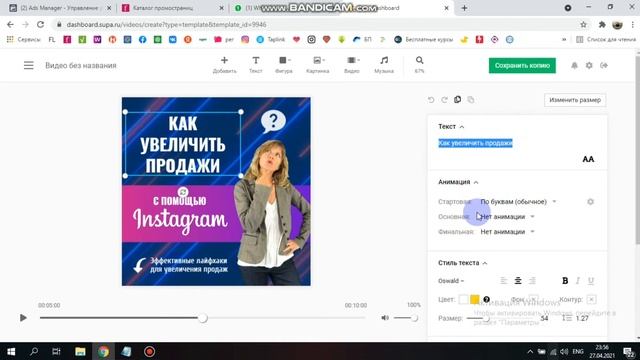The width and height of the screenshot is (640, 360).
Task: Align text center
Action: tap(518, 281)
